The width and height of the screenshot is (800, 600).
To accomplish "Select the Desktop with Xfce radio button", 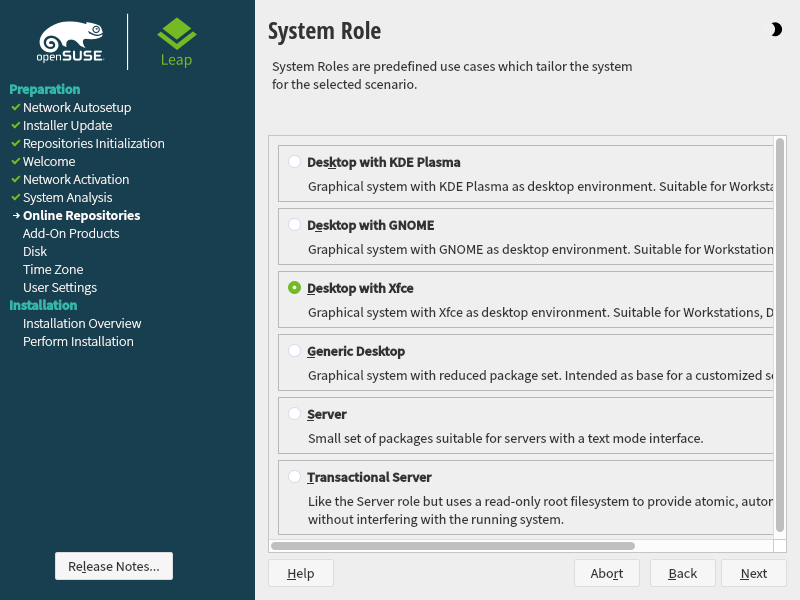I will pos(294,287).
